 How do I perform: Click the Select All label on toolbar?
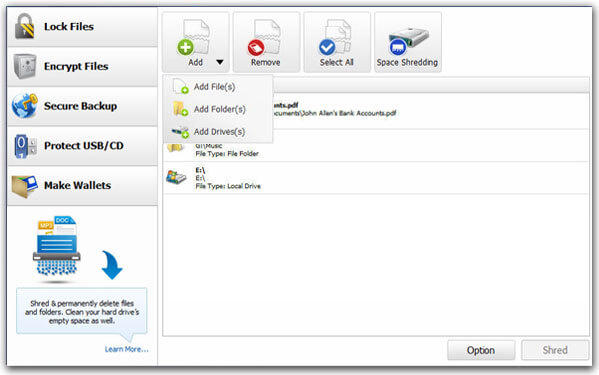[336, 62]
